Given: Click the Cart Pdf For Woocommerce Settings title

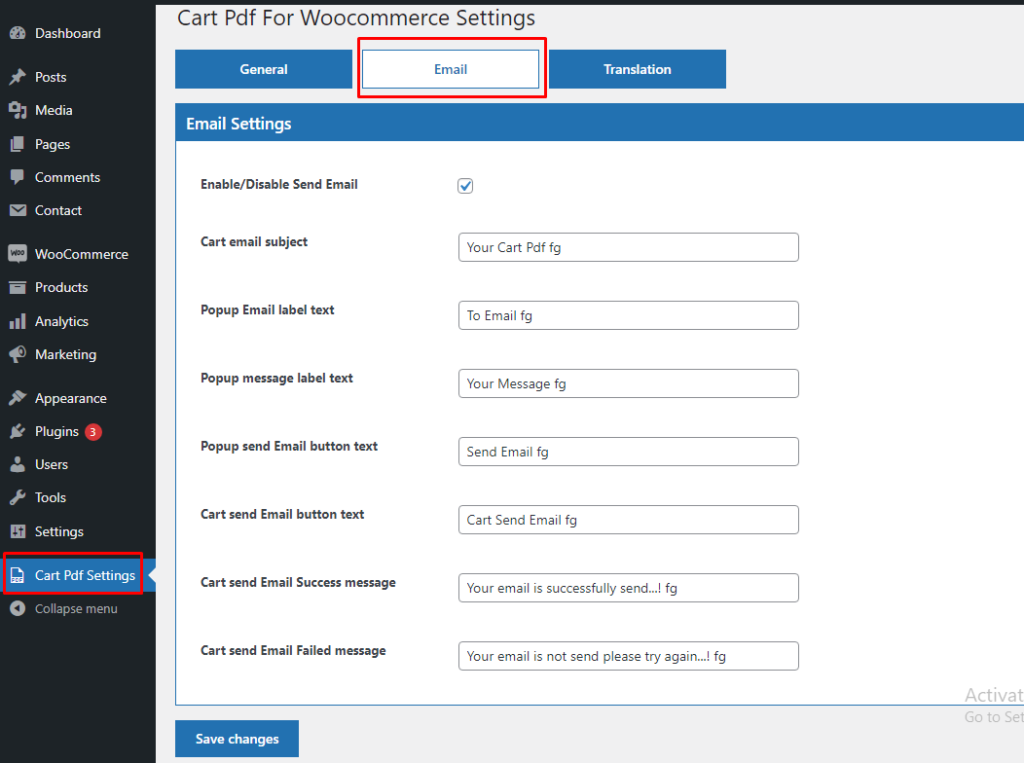Looking at the screenshot, I should [357, 18].
